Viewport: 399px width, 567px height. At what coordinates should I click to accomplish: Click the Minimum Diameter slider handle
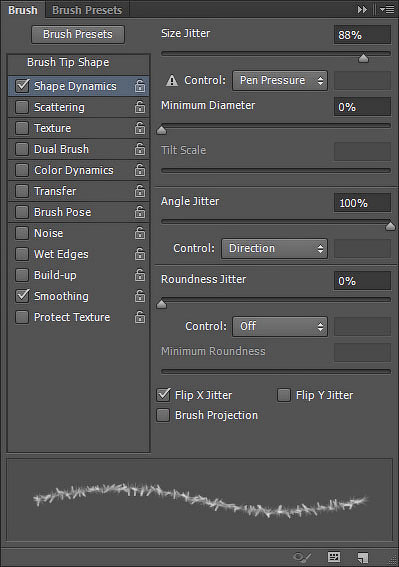(161, 130)
